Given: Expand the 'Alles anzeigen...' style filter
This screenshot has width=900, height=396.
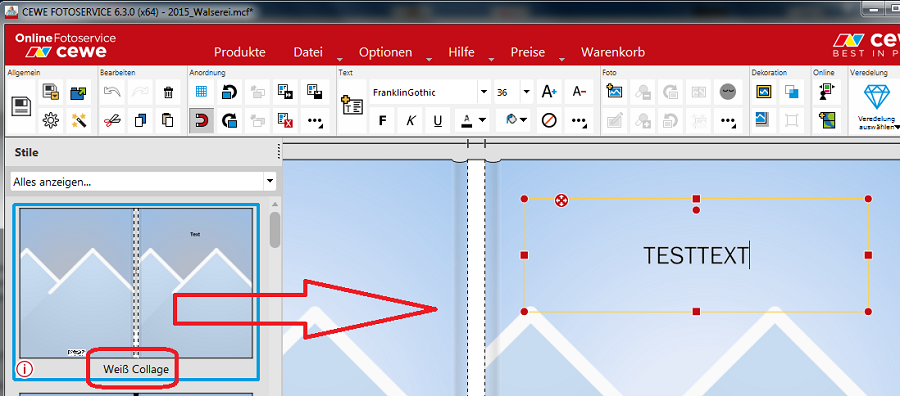Looking at the screenshot, I should click(x=269, y=181).
